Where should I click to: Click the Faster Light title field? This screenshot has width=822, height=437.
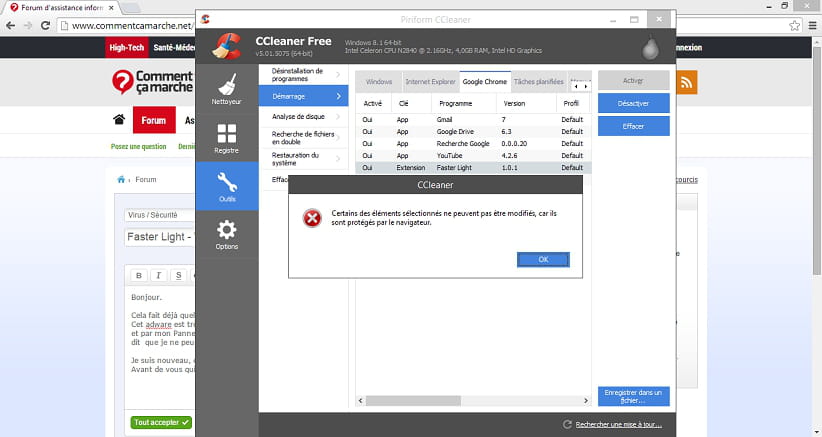pyautogui.click(x=159, y=237)
